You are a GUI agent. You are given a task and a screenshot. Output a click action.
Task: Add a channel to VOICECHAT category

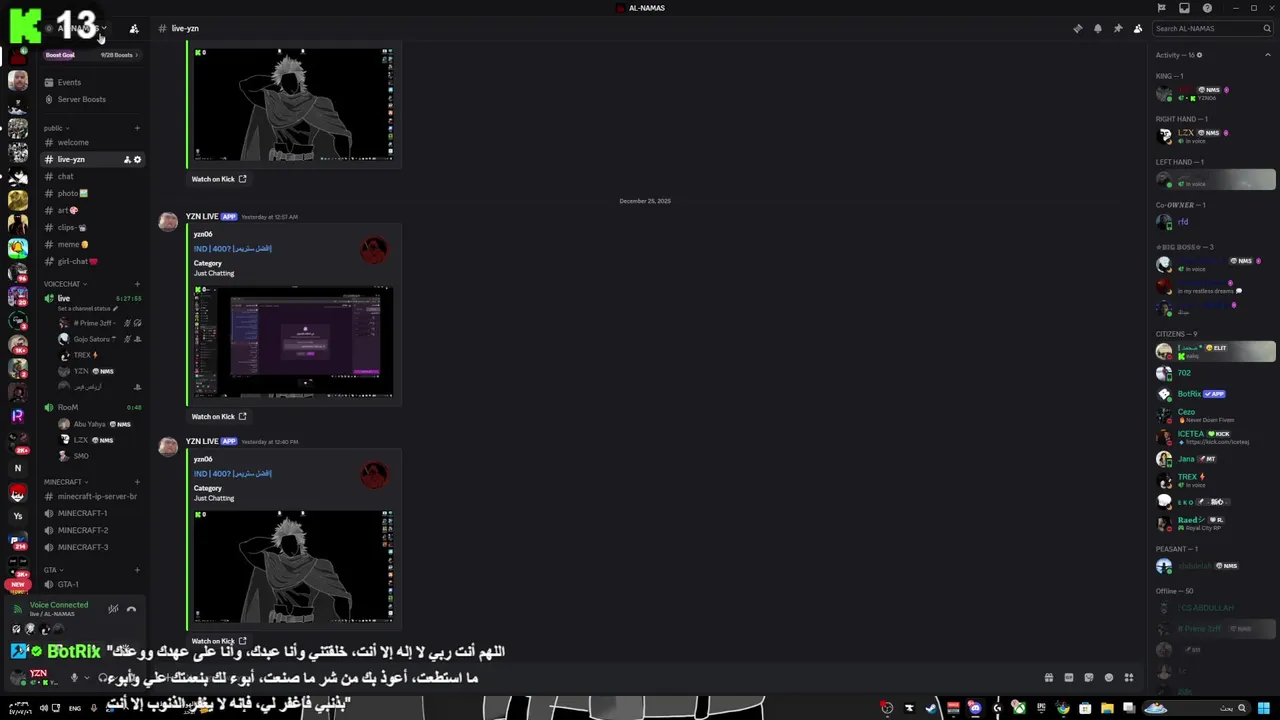137,284
